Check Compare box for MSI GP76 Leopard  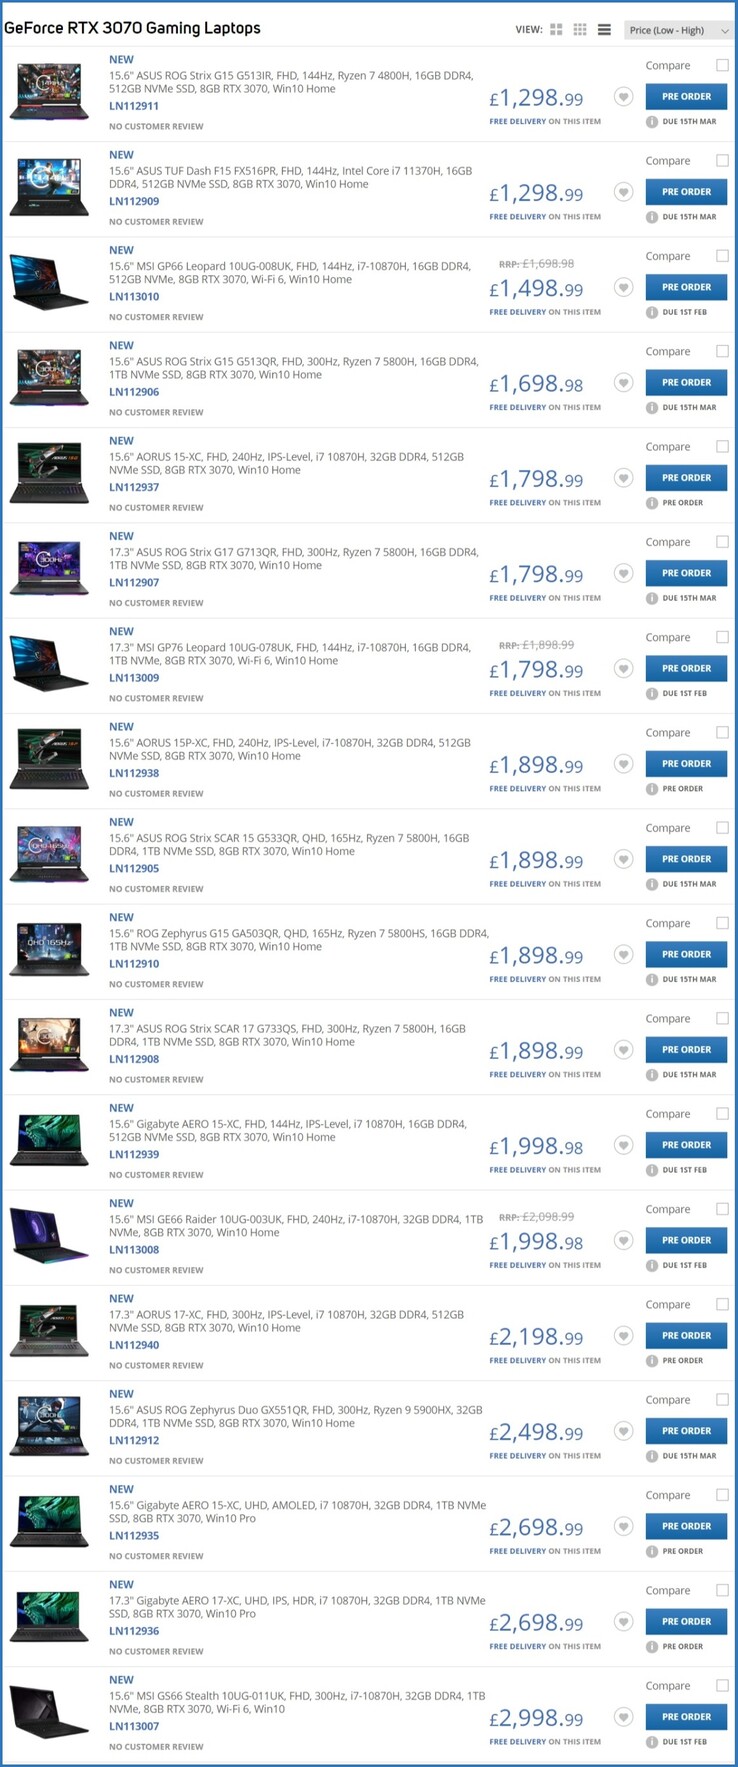(x=722, y=637)
